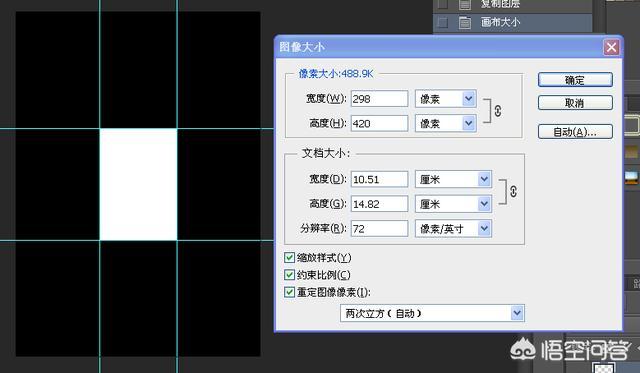Open document width unit dropdown (厘米)
640x373 pixels.
[x=453, y=179]
